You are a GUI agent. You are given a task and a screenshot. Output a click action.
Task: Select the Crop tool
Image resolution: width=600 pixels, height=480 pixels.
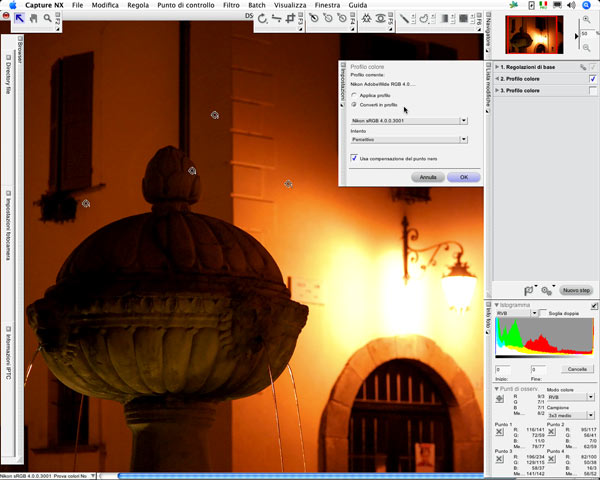(290, 18)
